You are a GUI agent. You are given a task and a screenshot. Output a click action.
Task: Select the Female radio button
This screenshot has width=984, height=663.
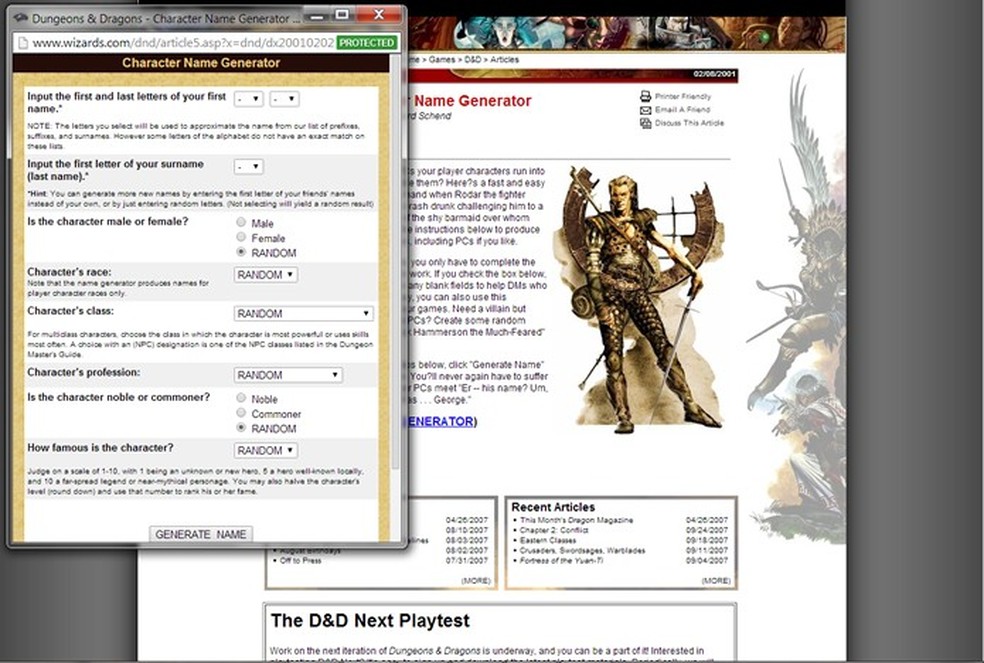[x=240, y=238]
